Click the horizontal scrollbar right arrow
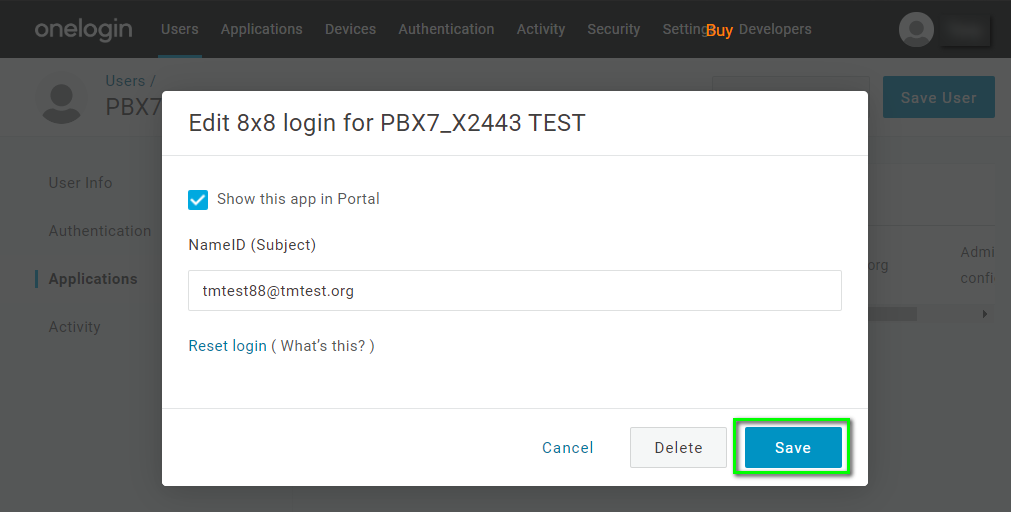This screenshot has height=512, width=1011. (985, 314)
